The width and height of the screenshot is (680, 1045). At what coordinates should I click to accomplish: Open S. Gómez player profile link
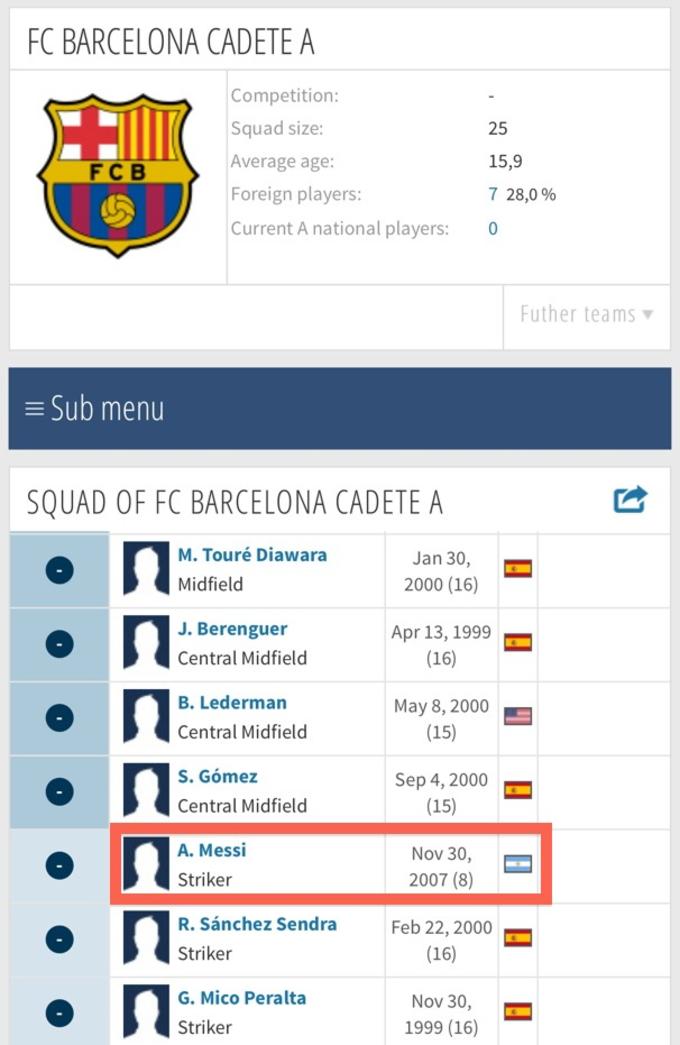[217, 776]
